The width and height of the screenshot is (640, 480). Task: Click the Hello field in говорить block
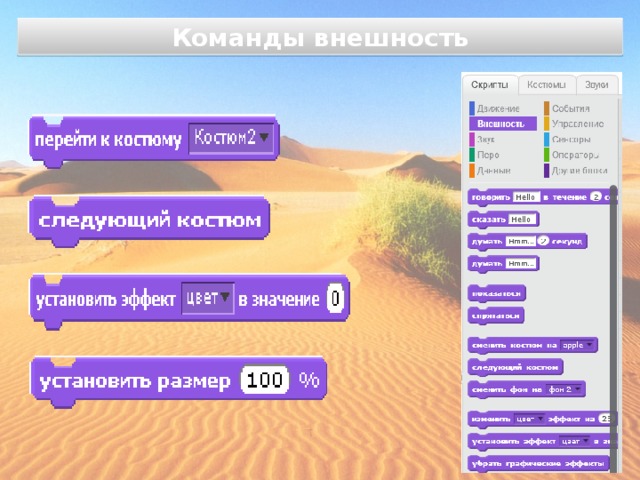(x=526, y=197)
